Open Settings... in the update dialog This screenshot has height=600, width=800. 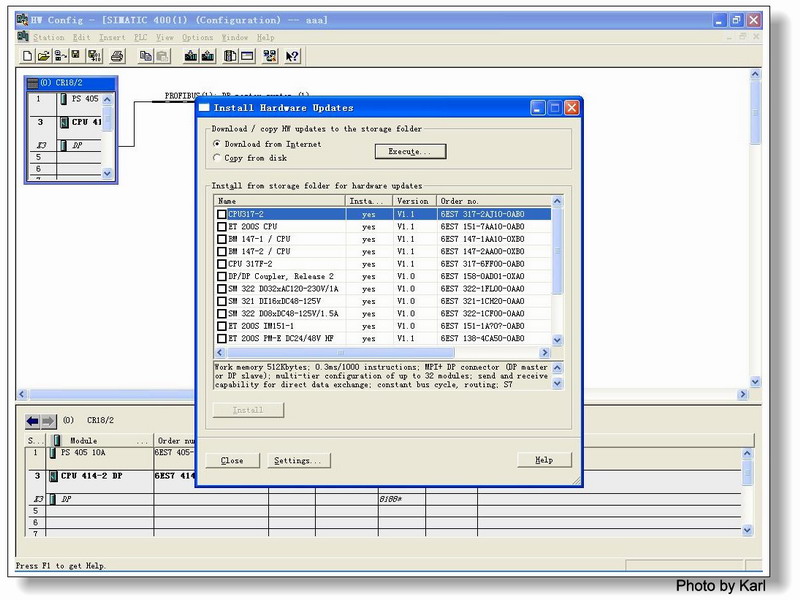click(x=298, y=460)
